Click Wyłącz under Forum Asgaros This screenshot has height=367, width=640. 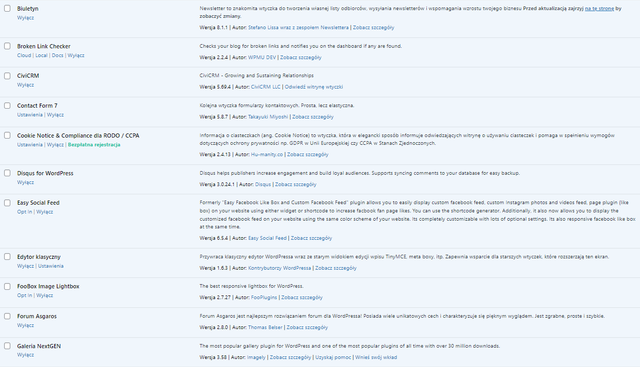25,326
